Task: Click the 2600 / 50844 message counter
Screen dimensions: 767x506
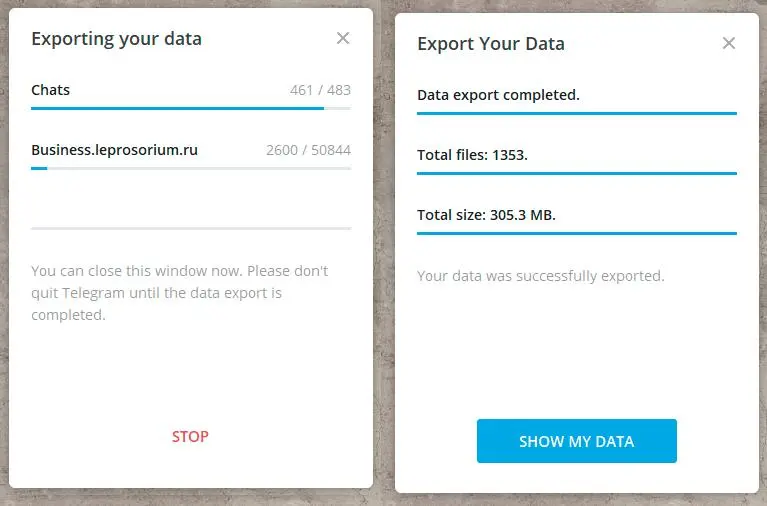Action: (x=308, y=150)
